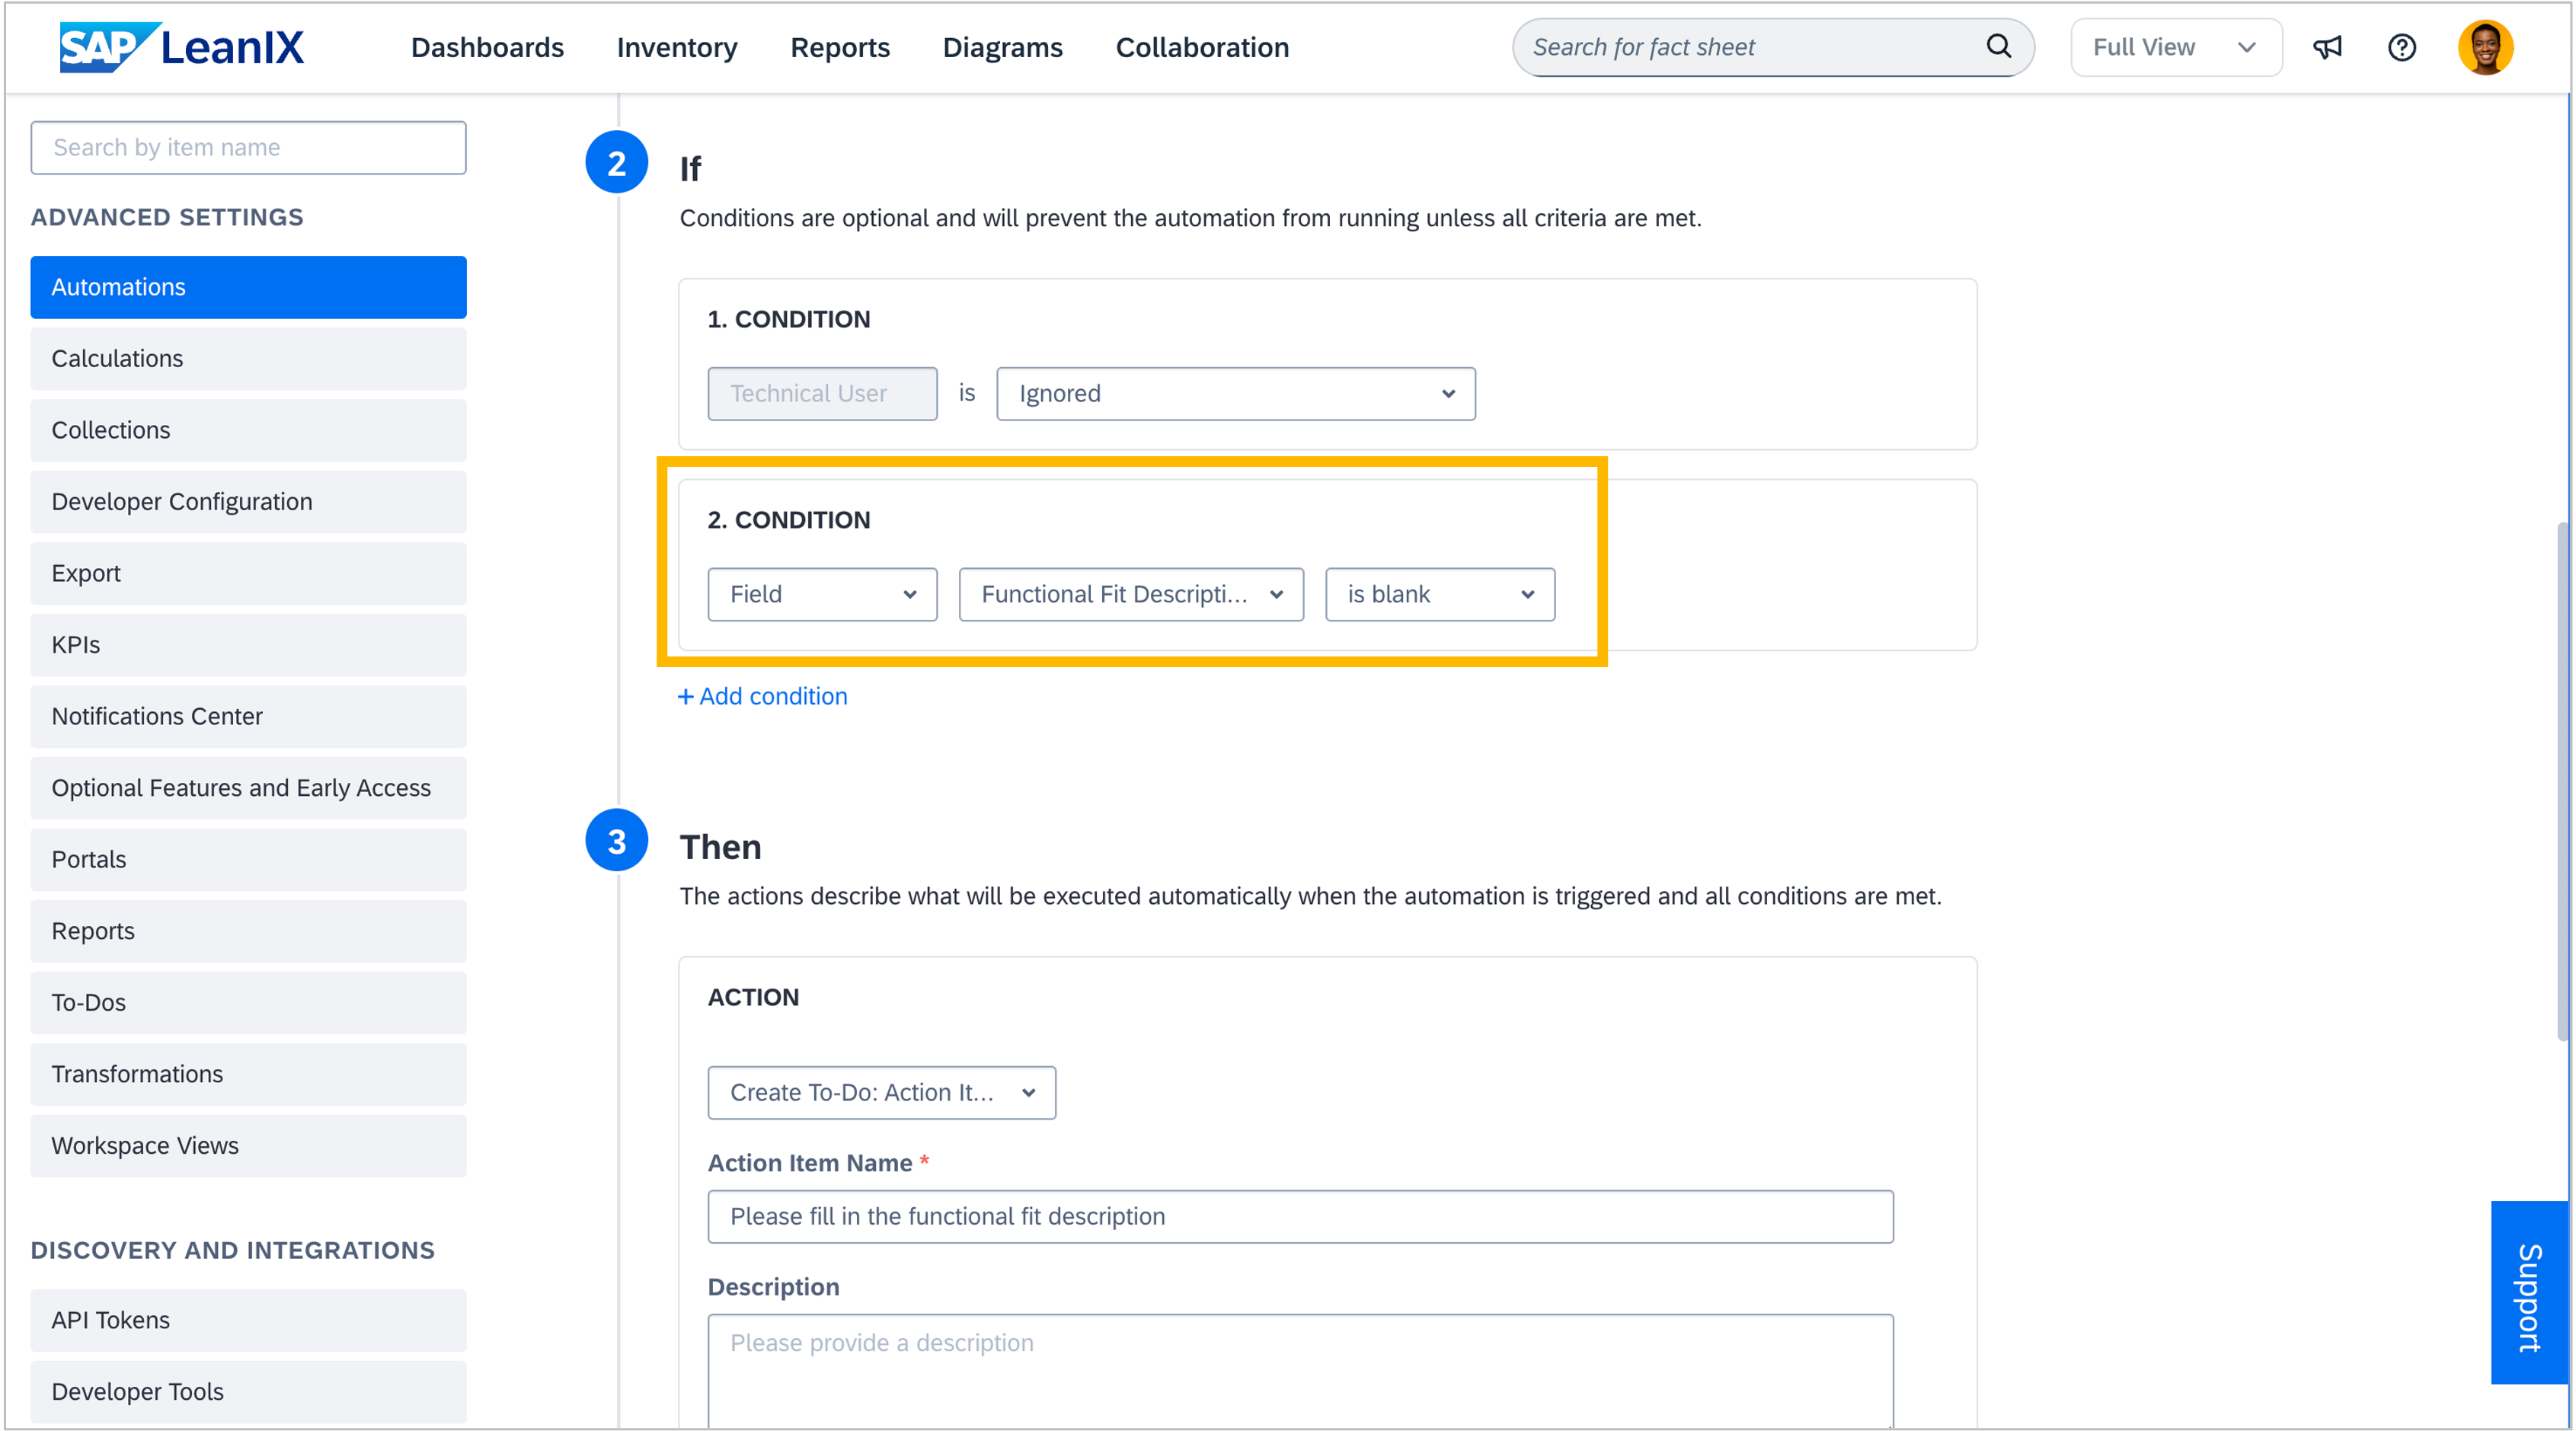
Task: Open the Collaboration menu
Action: (1202, 47)
